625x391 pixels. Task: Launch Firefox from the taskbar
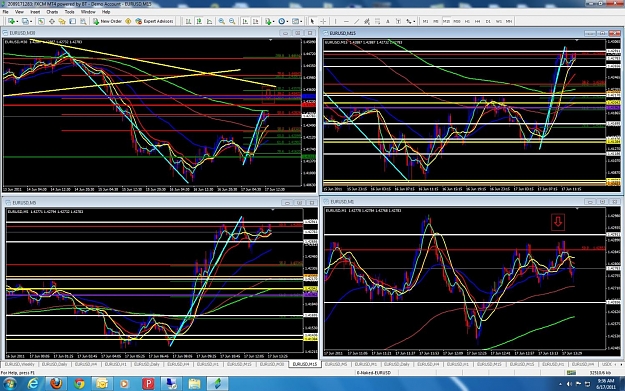pos(56,384)
